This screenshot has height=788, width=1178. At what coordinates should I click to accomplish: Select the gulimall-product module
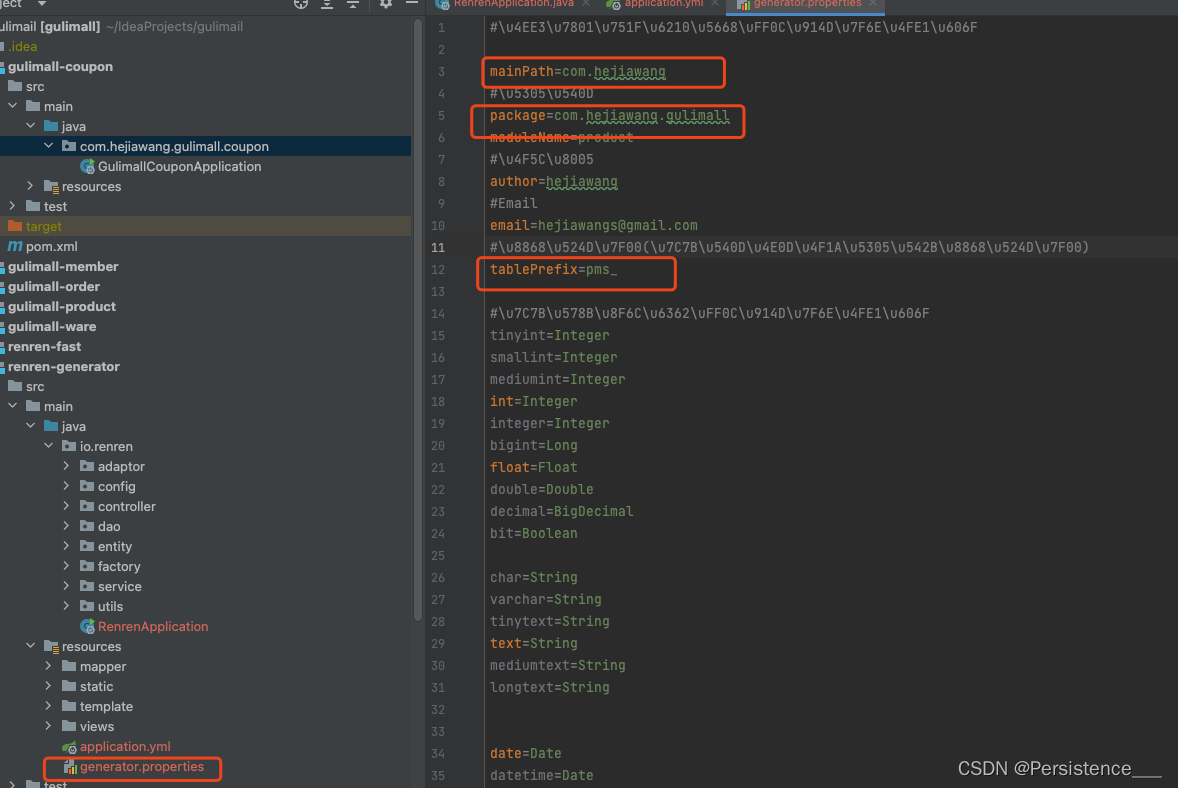[x=62, y=306]
